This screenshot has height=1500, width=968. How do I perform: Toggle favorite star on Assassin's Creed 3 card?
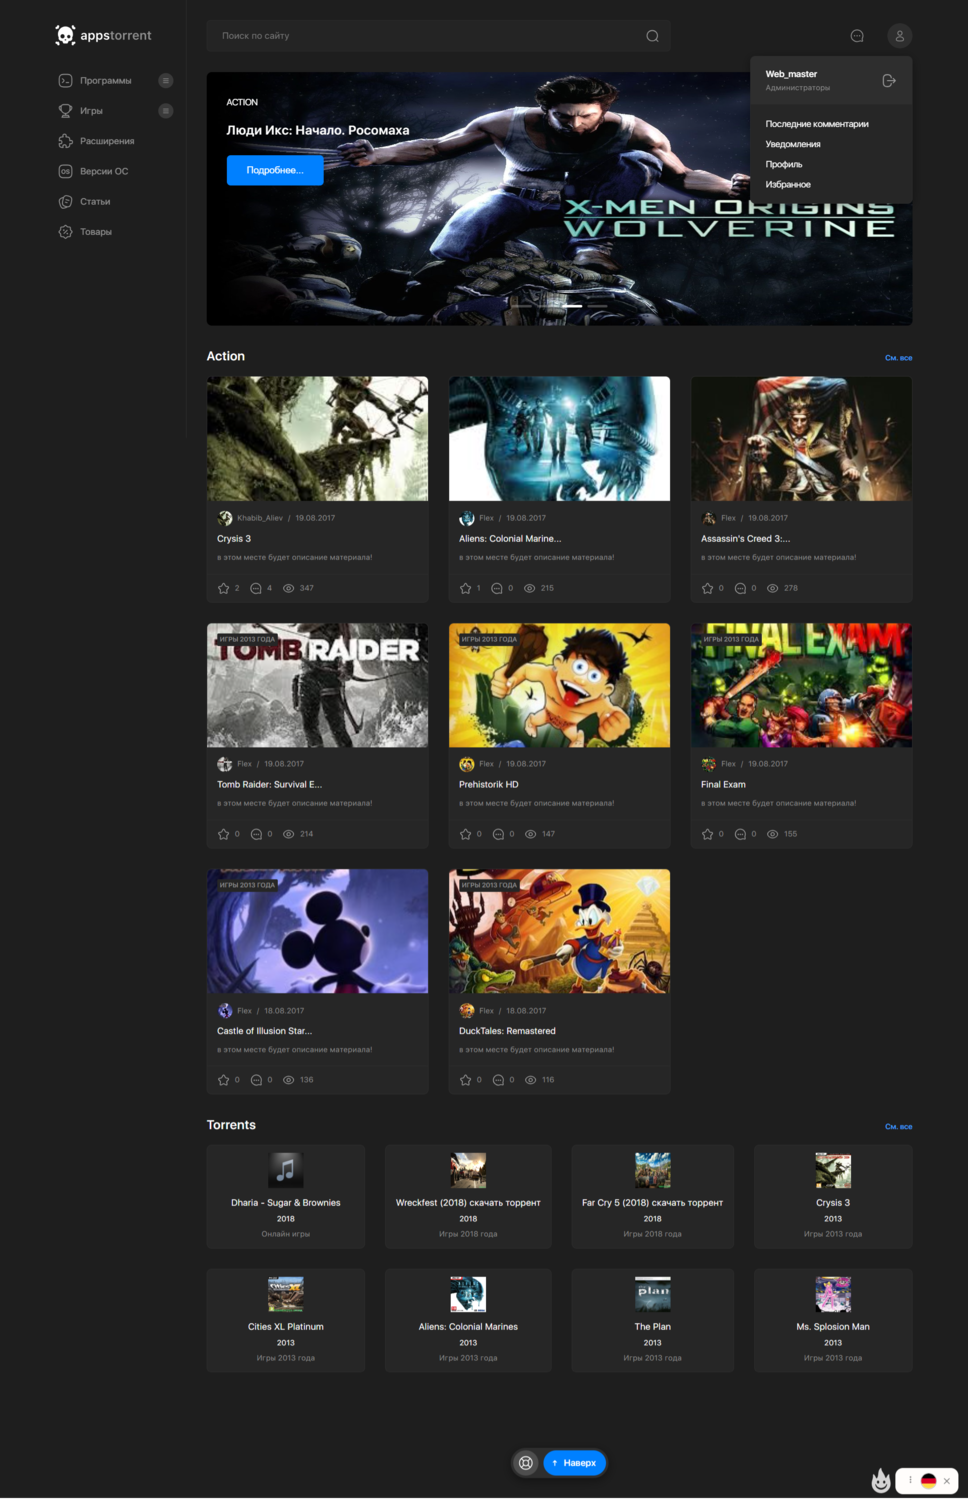pos(707,588)
